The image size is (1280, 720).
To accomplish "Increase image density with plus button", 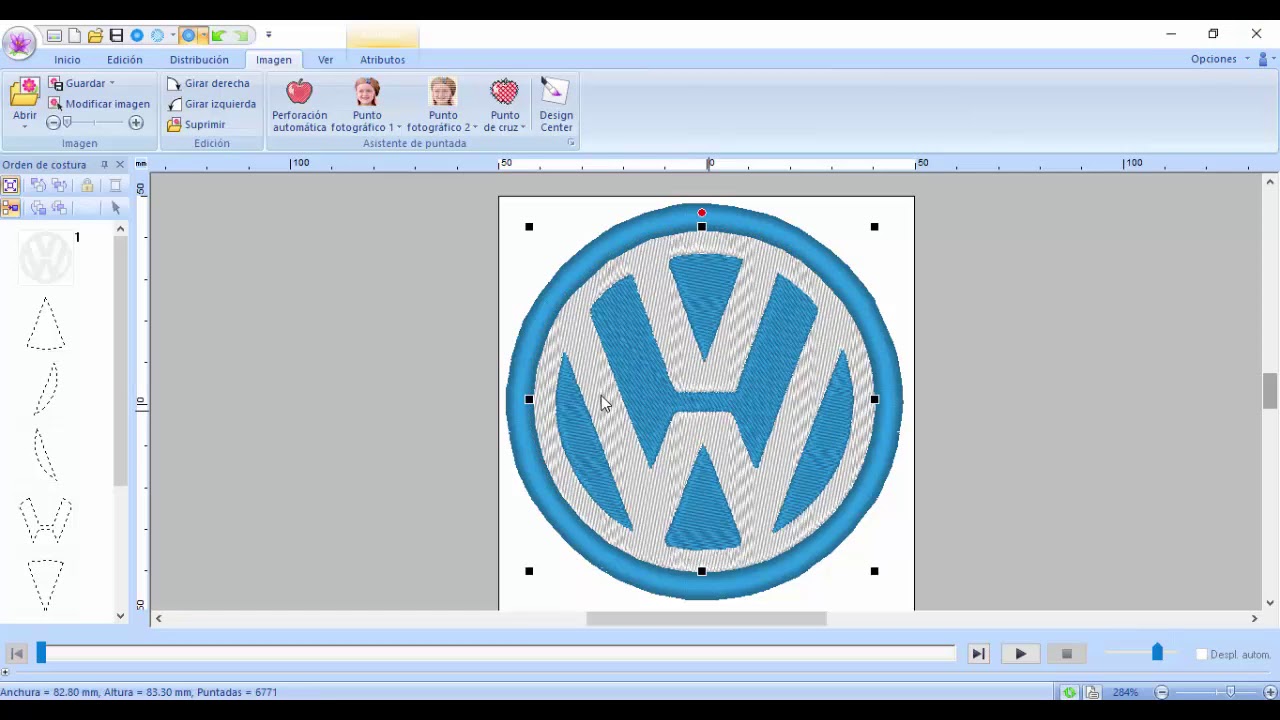I will pos(136,123).
